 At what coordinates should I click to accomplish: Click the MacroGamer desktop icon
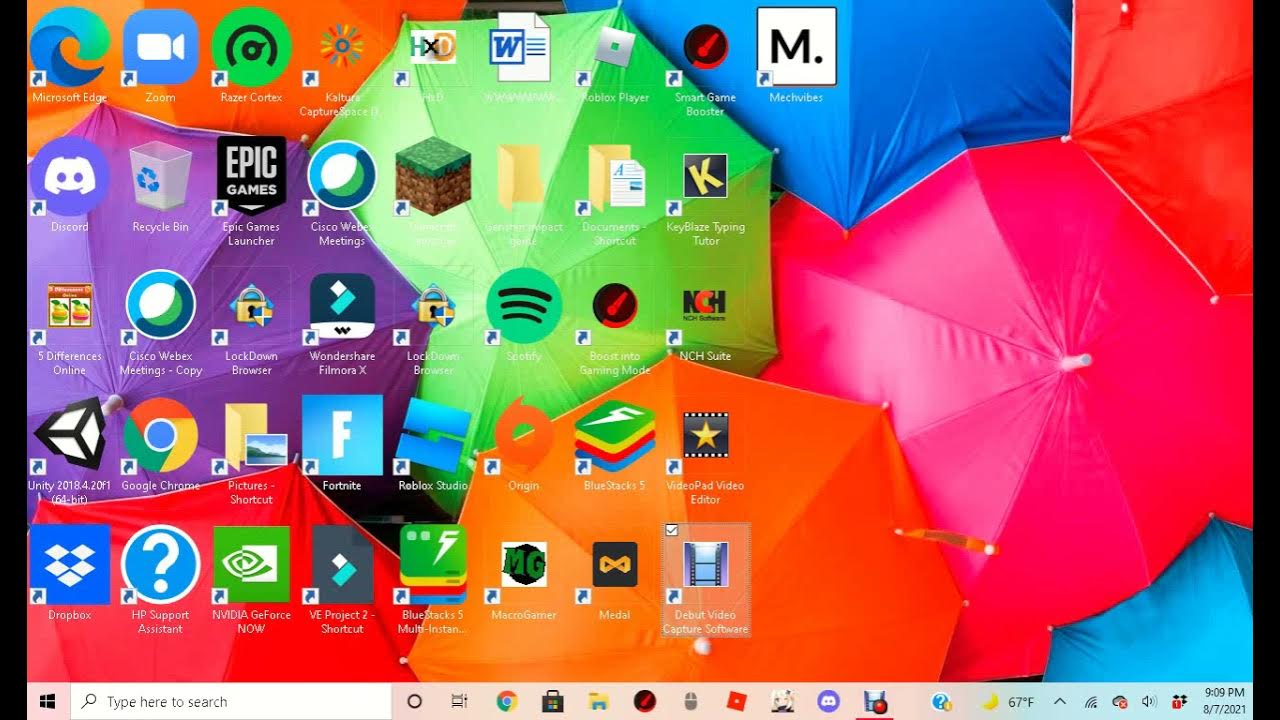click(523, 565)
